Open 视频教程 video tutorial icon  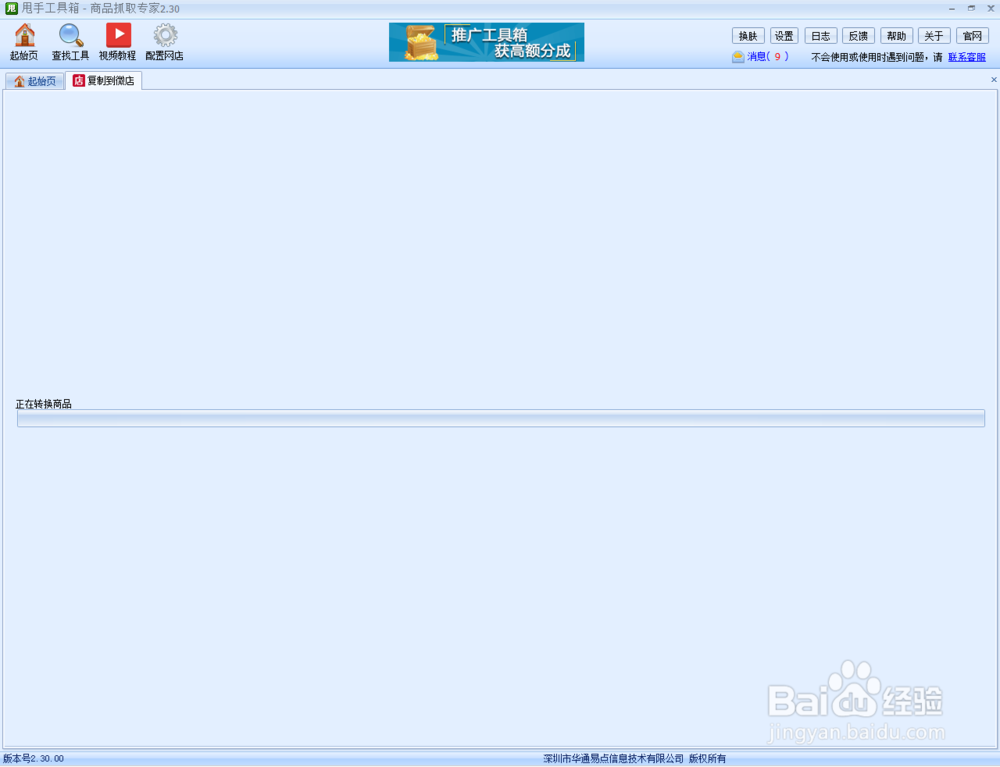point(118,40)
